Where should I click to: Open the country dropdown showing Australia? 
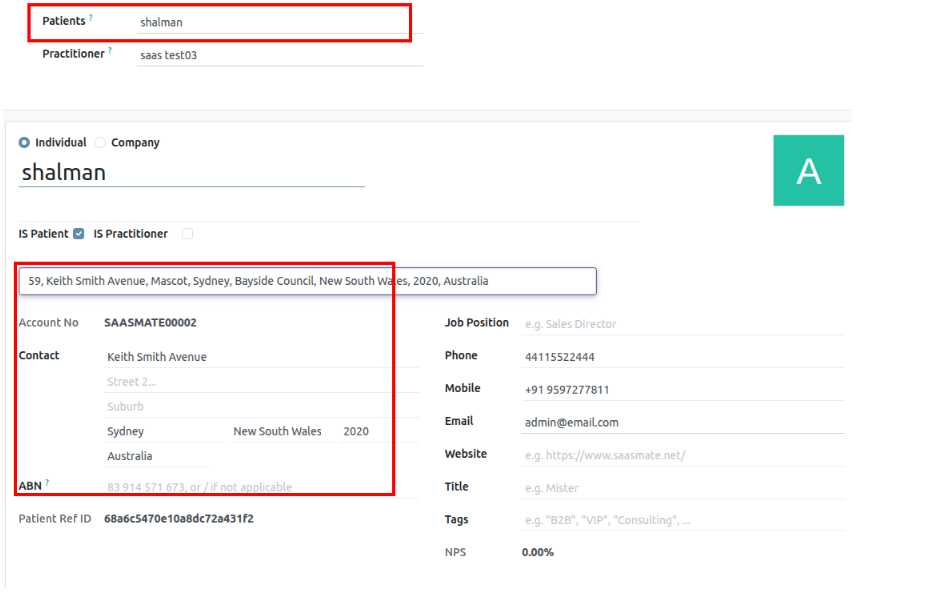pos(156,456)
